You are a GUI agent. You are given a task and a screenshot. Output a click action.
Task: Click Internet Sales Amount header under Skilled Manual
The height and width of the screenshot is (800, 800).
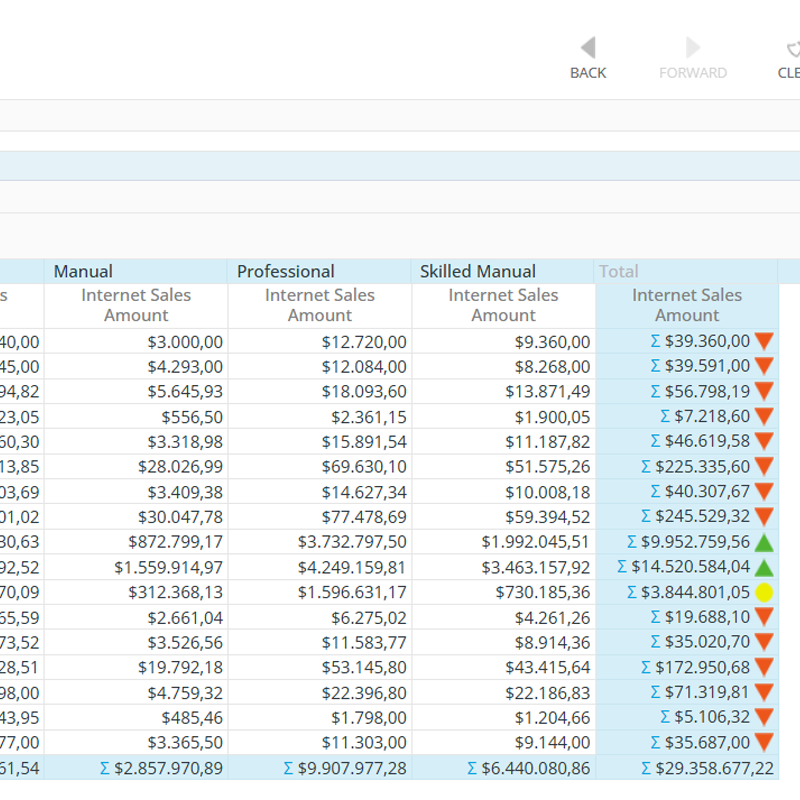503,305
